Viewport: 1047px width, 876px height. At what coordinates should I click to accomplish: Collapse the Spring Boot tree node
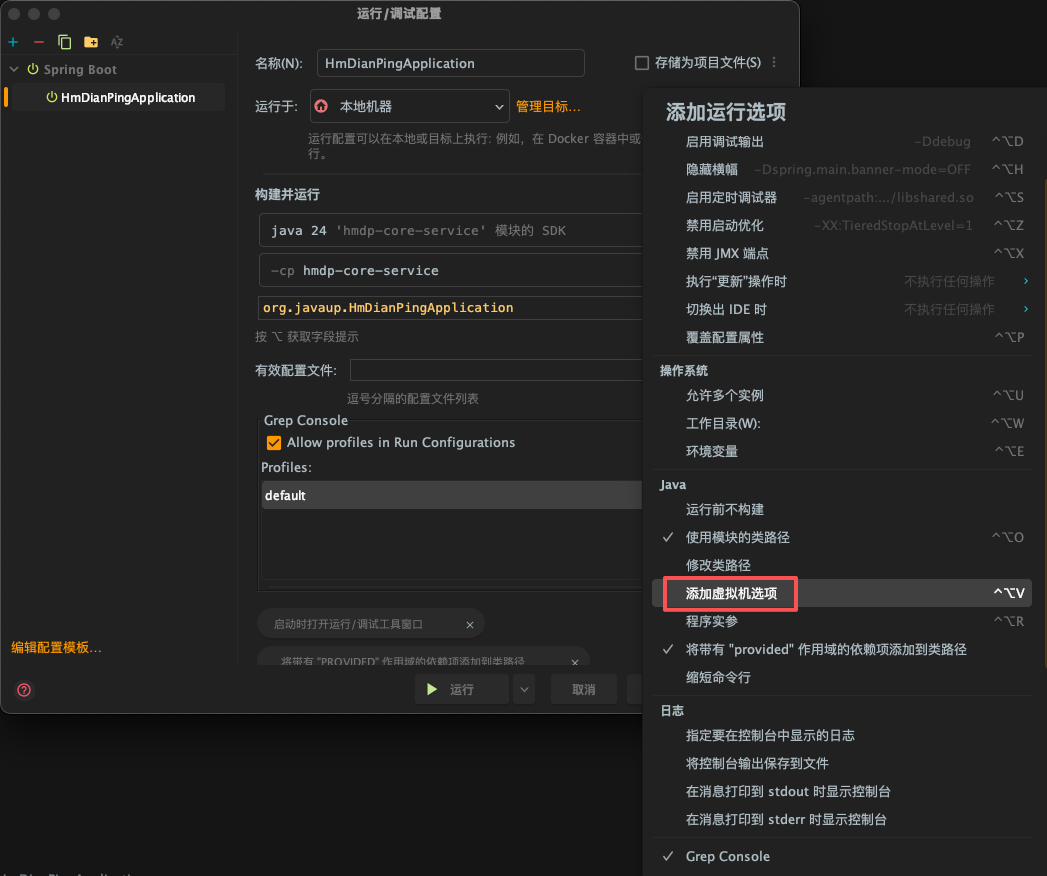[13, 69]
